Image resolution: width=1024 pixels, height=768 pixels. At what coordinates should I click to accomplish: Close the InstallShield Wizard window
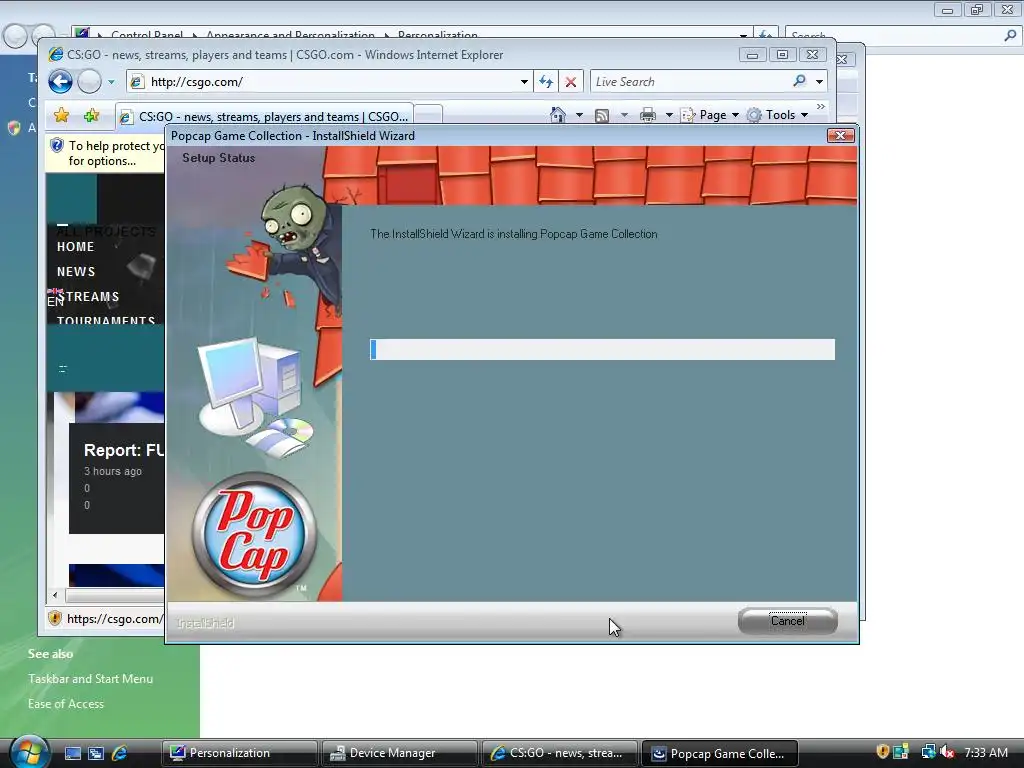pyautogui.click(x=840, y=135)
